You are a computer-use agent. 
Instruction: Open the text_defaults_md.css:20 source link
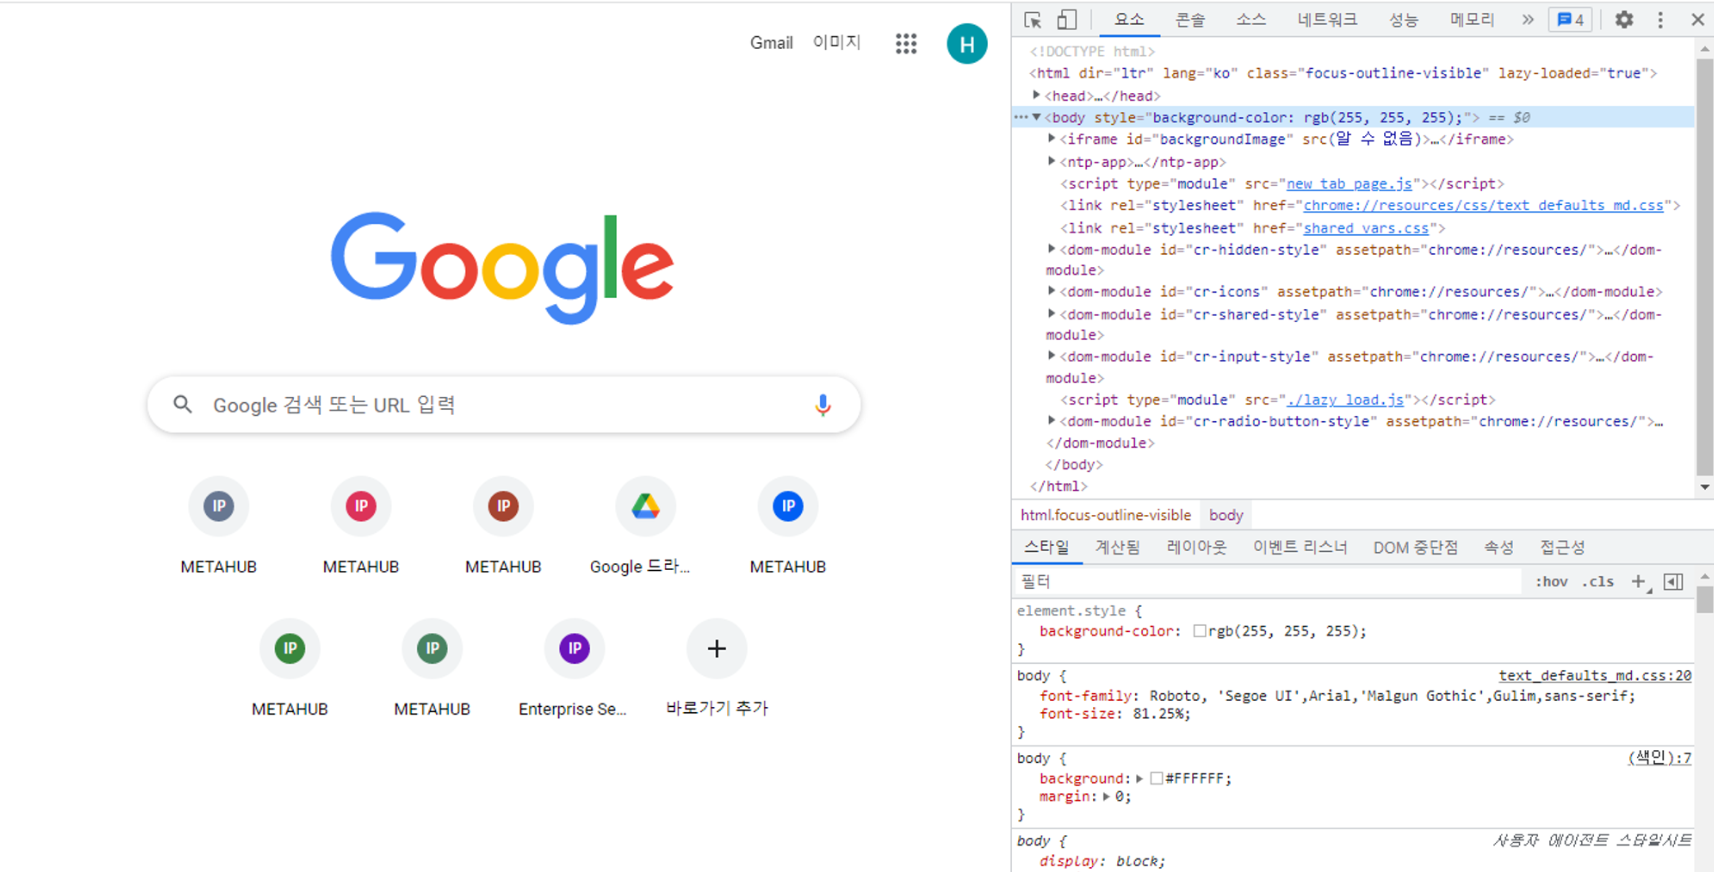click(x=1594, y=676)
